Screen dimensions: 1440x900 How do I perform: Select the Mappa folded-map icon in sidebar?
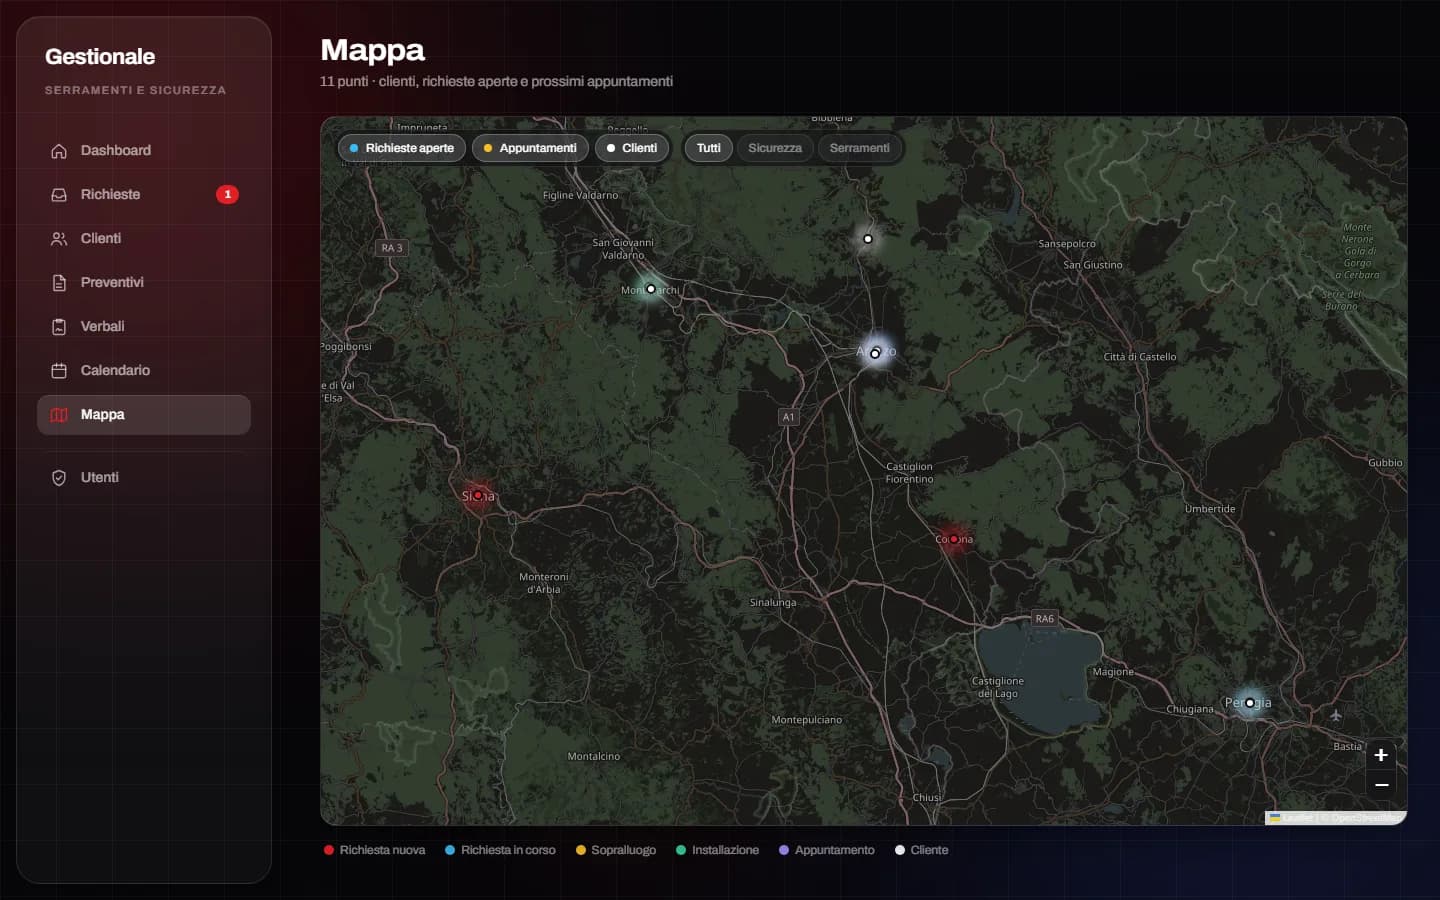59,415
